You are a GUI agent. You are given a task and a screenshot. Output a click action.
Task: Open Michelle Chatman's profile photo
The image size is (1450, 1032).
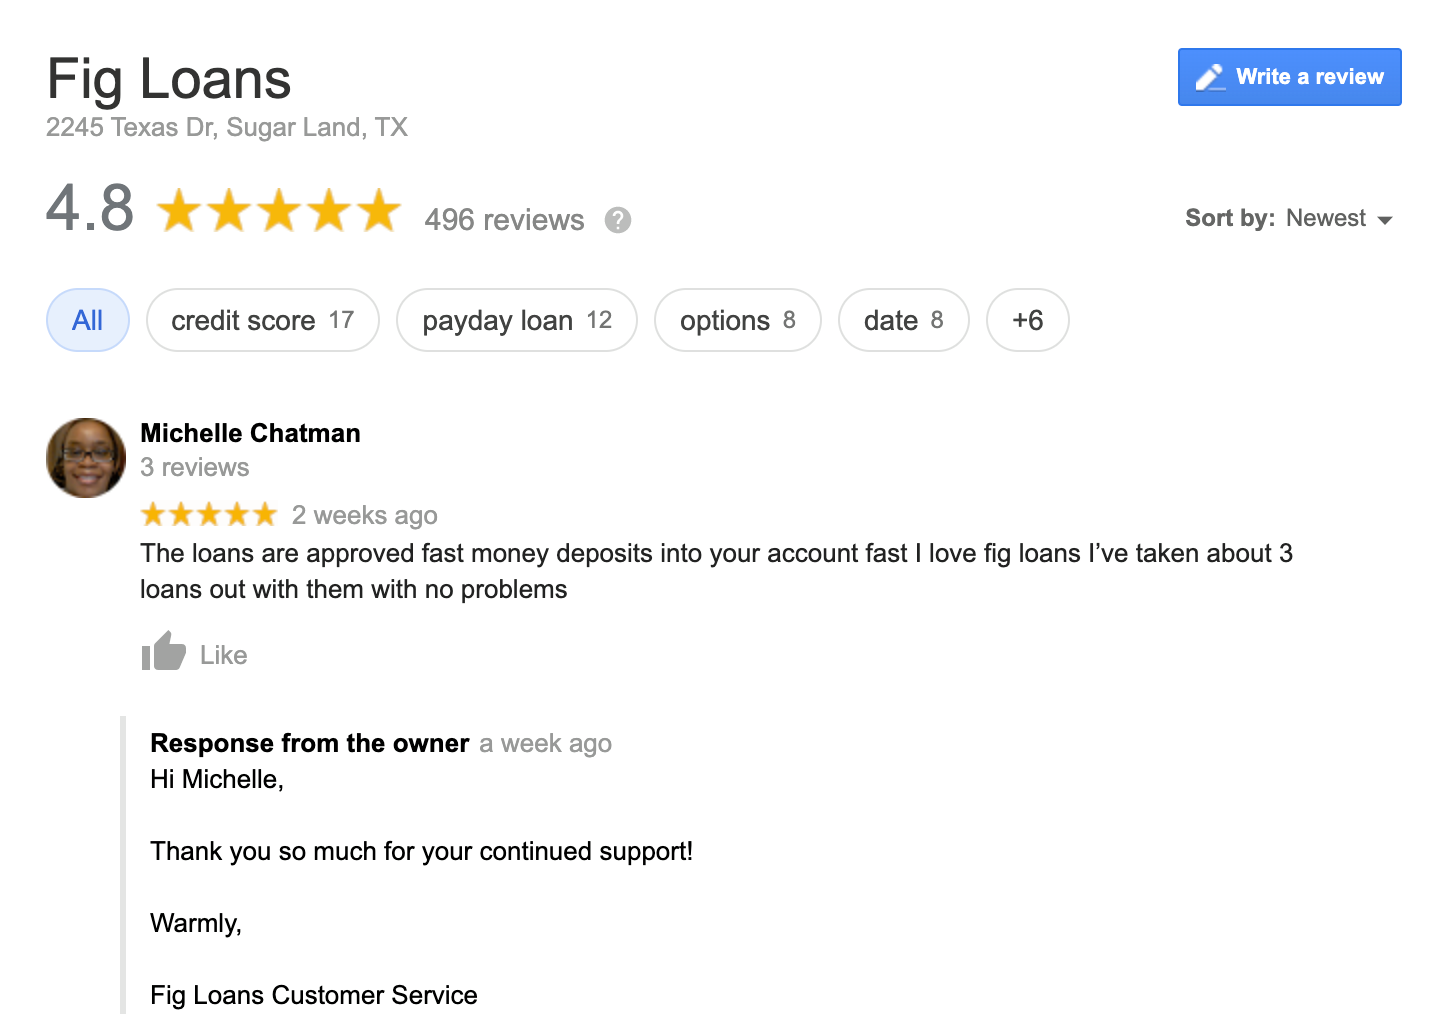tap(86, 458)
